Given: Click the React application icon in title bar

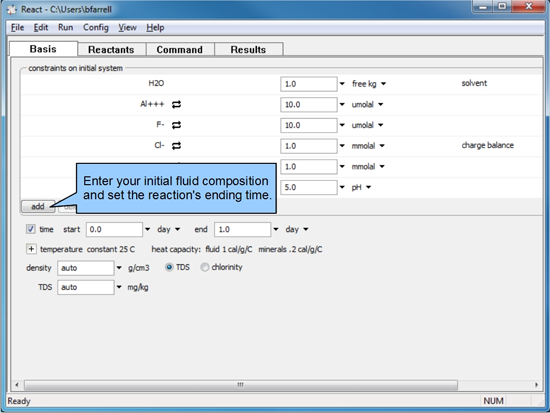Looking at the screenshot, I should click(12, 9).
